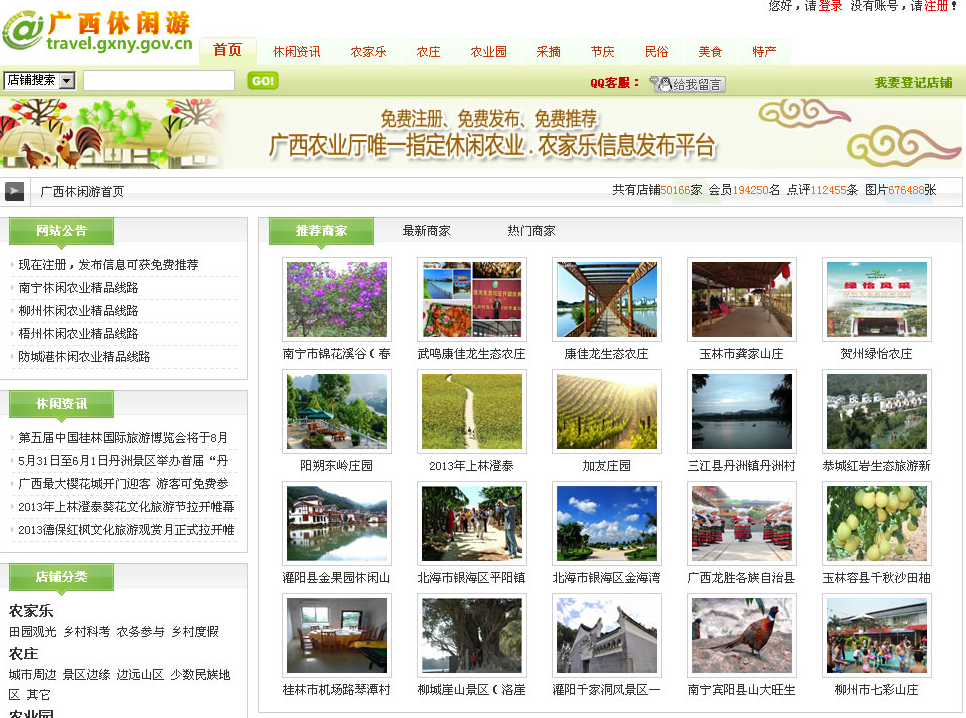Viewport: 966px width, 718px height.
Task: Open the 北海市银海区平阳镇 thumbnail
Action: click(x=472, y=523)
